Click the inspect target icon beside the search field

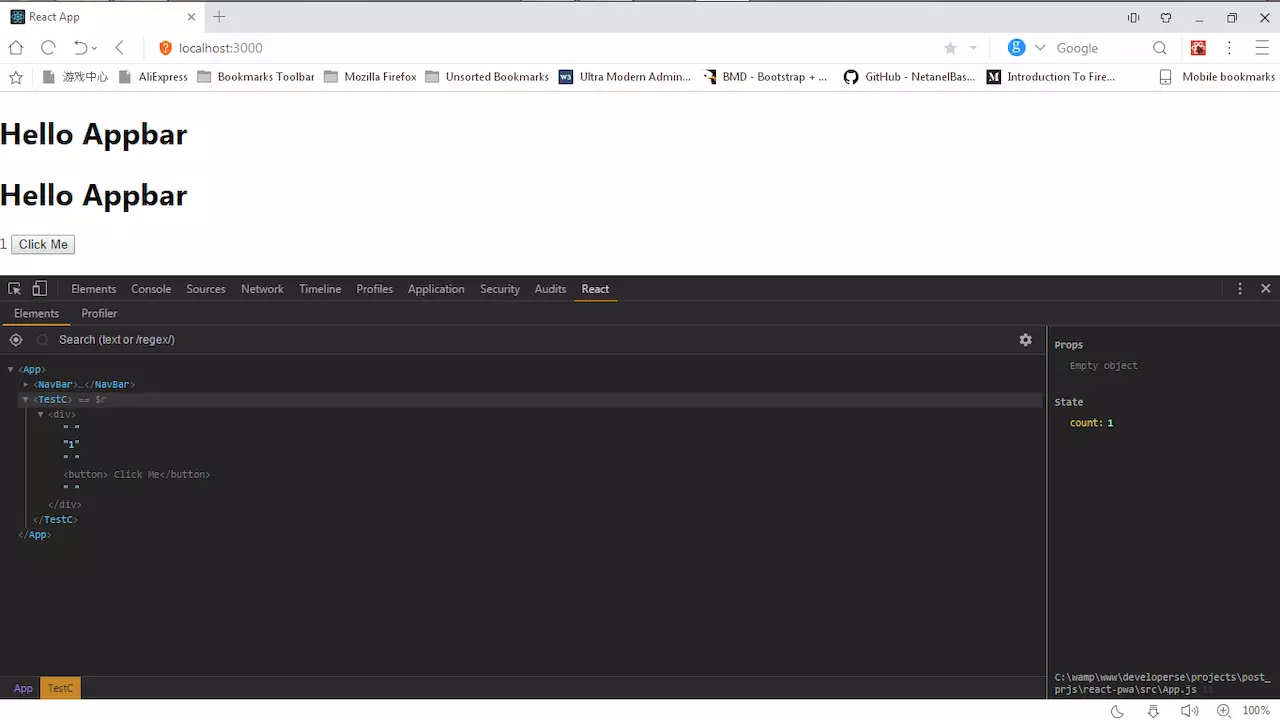(15, 339)
